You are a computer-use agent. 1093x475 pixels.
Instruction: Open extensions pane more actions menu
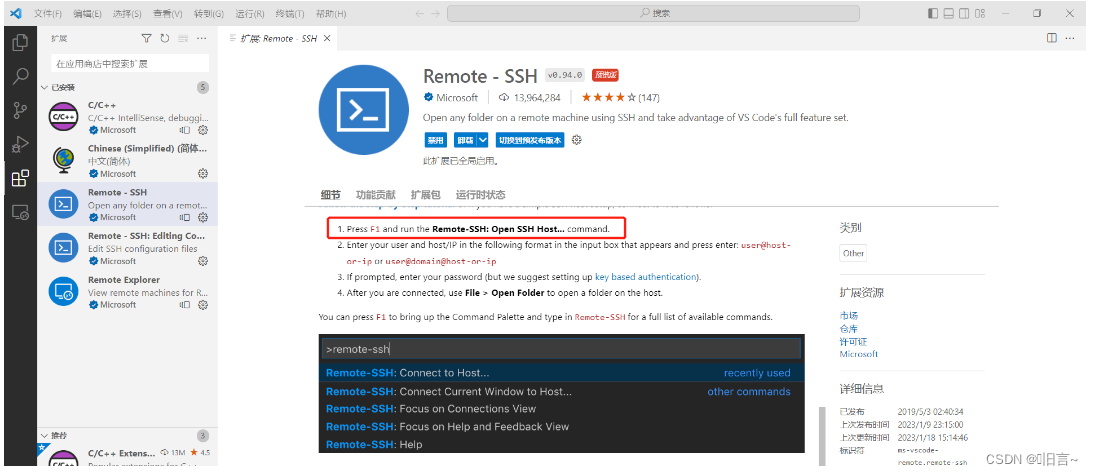pos(201,38)
